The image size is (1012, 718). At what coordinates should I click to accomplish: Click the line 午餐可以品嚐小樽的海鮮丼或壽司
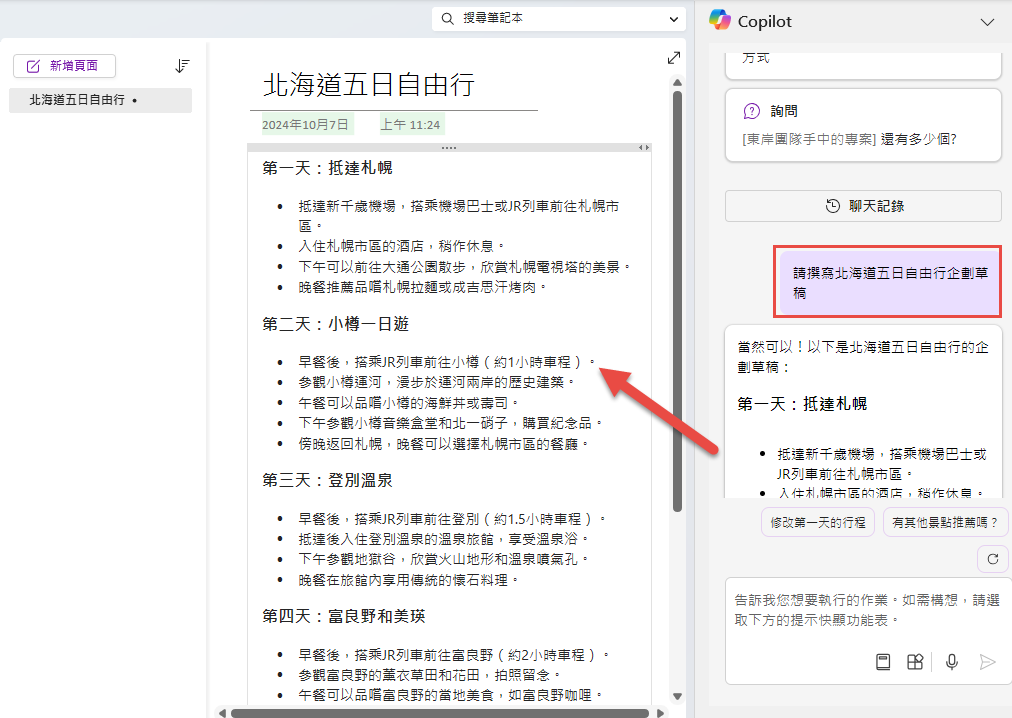coord(408,403)
